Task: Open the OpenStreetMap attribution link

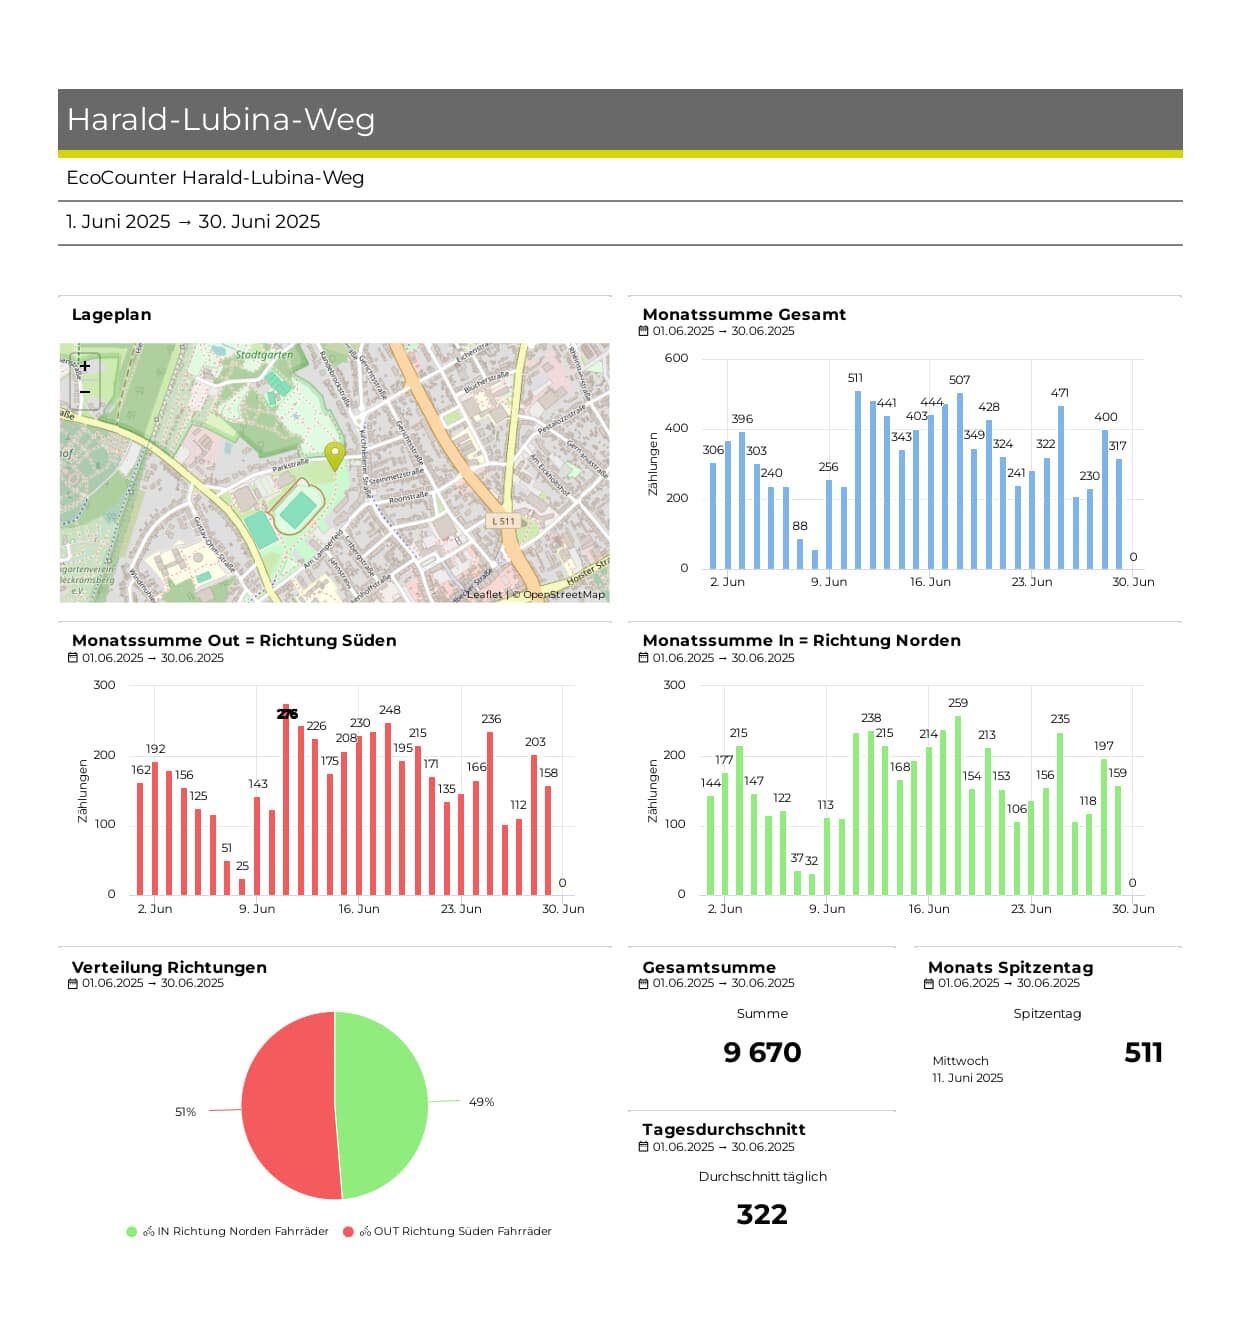Action: 564,594
